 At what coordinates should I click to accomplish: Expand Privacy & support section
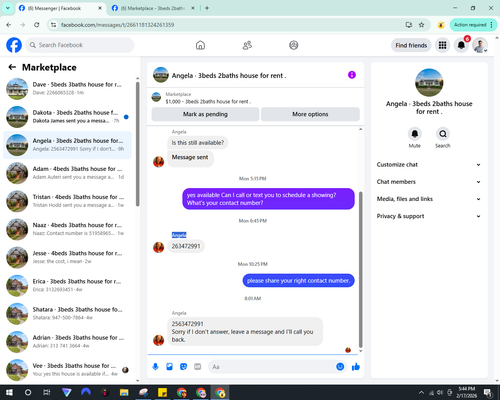pos(429,216)
